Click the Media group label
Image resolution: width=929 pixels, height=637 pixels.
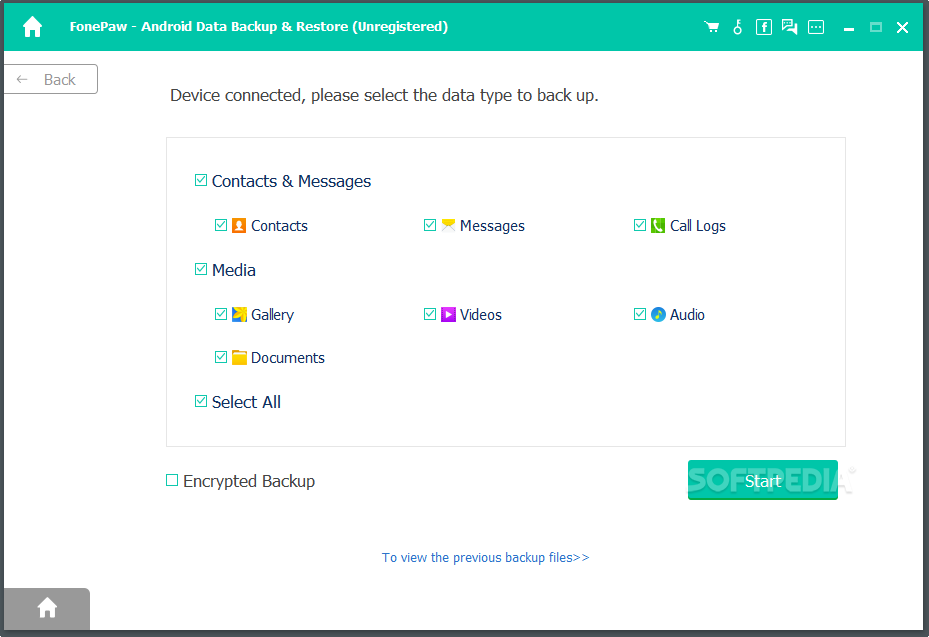[x=233, y=270]
